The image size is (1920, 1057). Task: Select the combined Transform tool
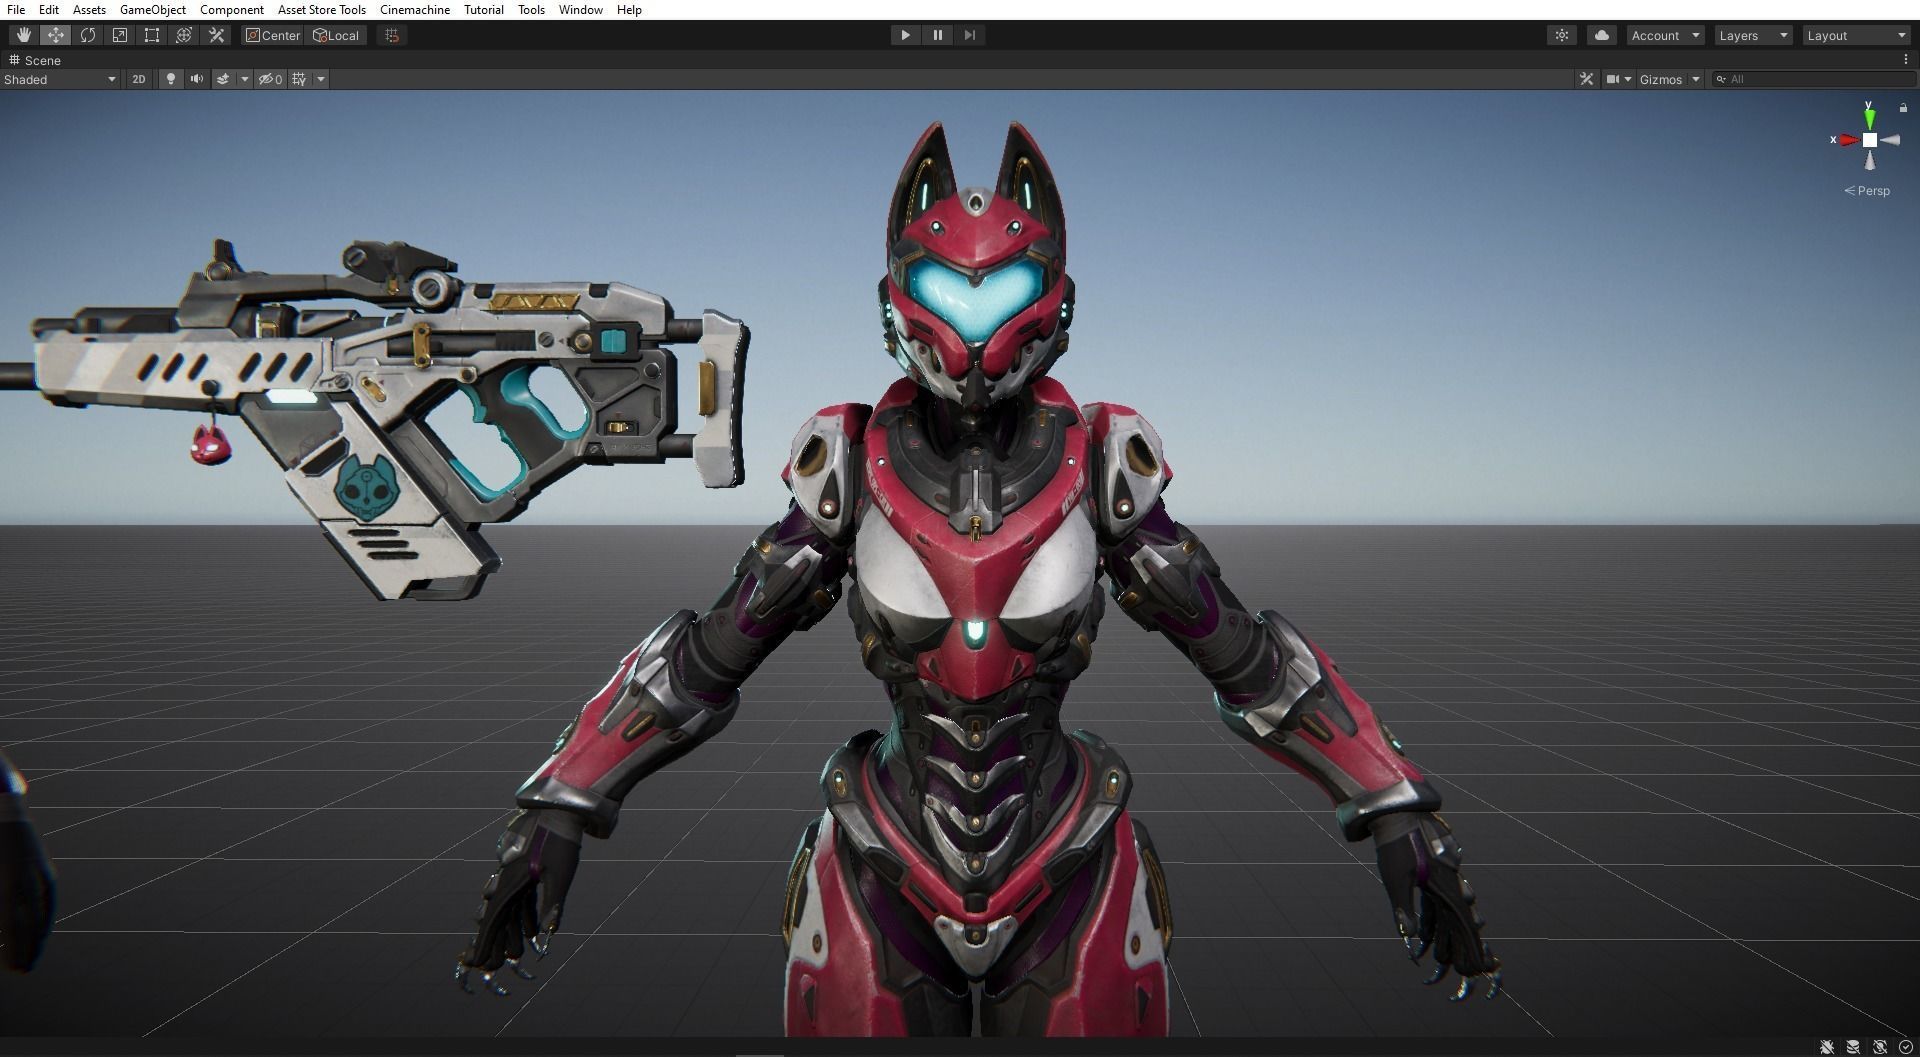coord(184,35)
